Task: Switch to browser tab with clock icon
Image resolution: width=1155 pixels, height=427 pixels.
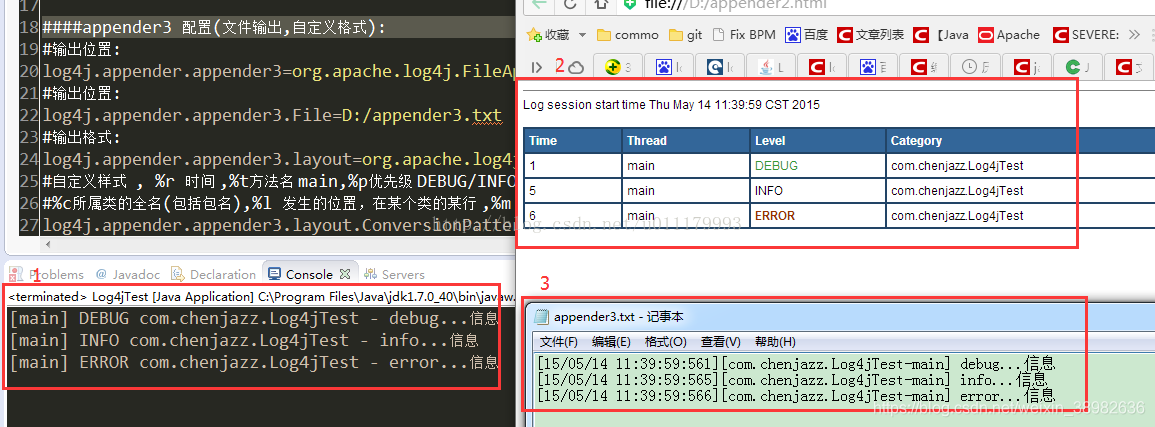Action: pyautogui.click(x=975, y=67)
